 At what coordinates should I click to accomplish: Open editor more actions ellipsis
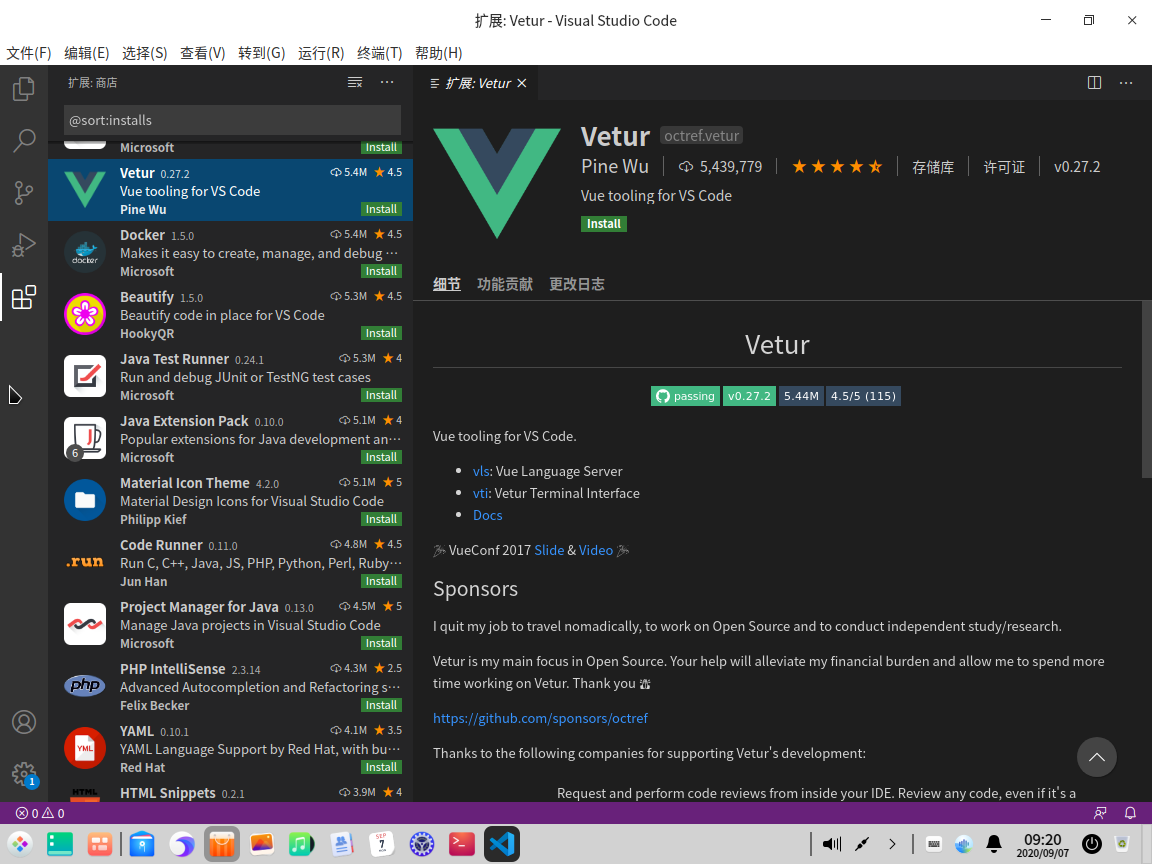click(x=1126, y=82)
